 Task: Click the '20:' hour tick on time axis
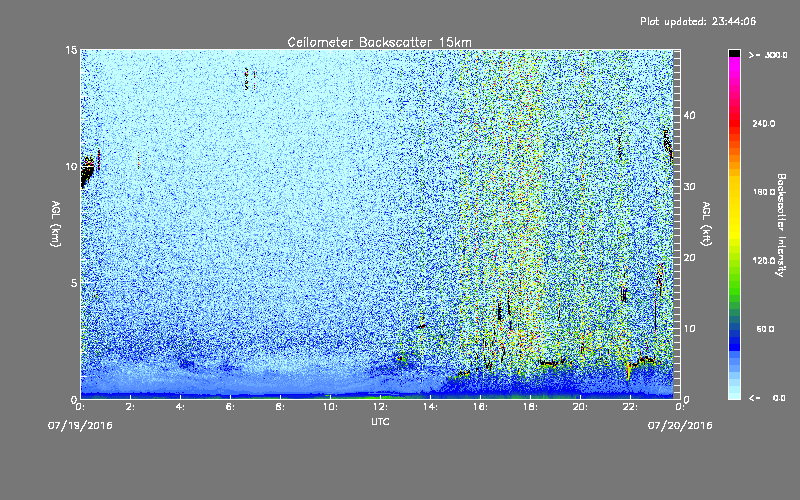click(x=580, y=407)
